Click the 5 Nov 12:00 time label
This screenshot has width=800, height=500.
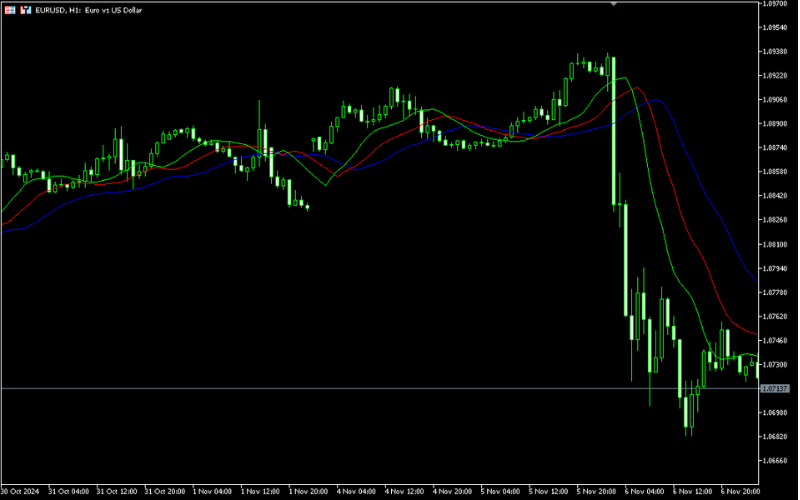coord(548,491)
